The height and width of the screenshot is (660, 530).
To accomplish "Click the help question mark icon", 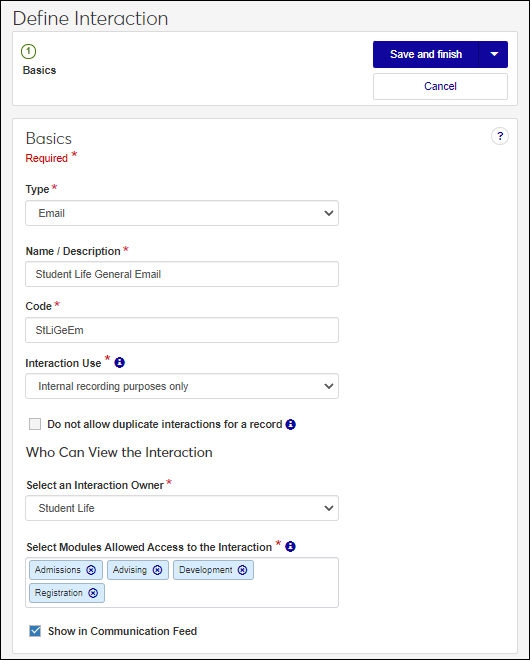I will coord(500,136).
